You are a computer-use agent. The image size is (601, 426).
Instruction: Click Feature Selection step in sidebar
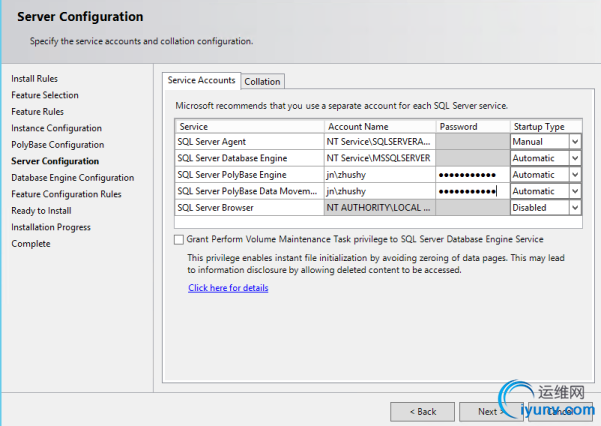(x=45, y=95)
